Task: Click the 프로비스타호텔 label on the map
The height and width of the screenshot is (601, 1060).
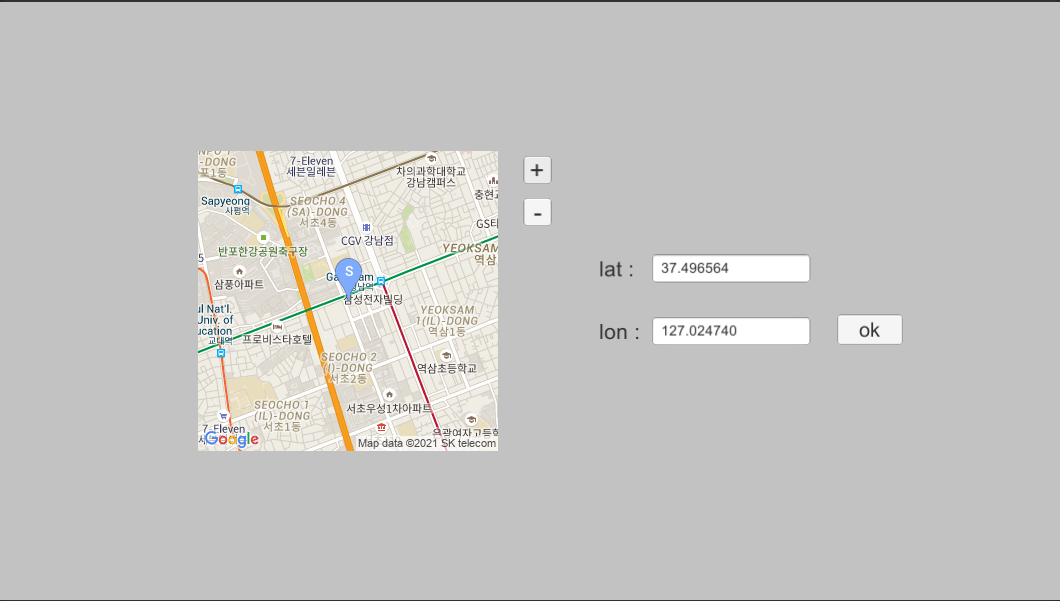Action: click(277, 339)
